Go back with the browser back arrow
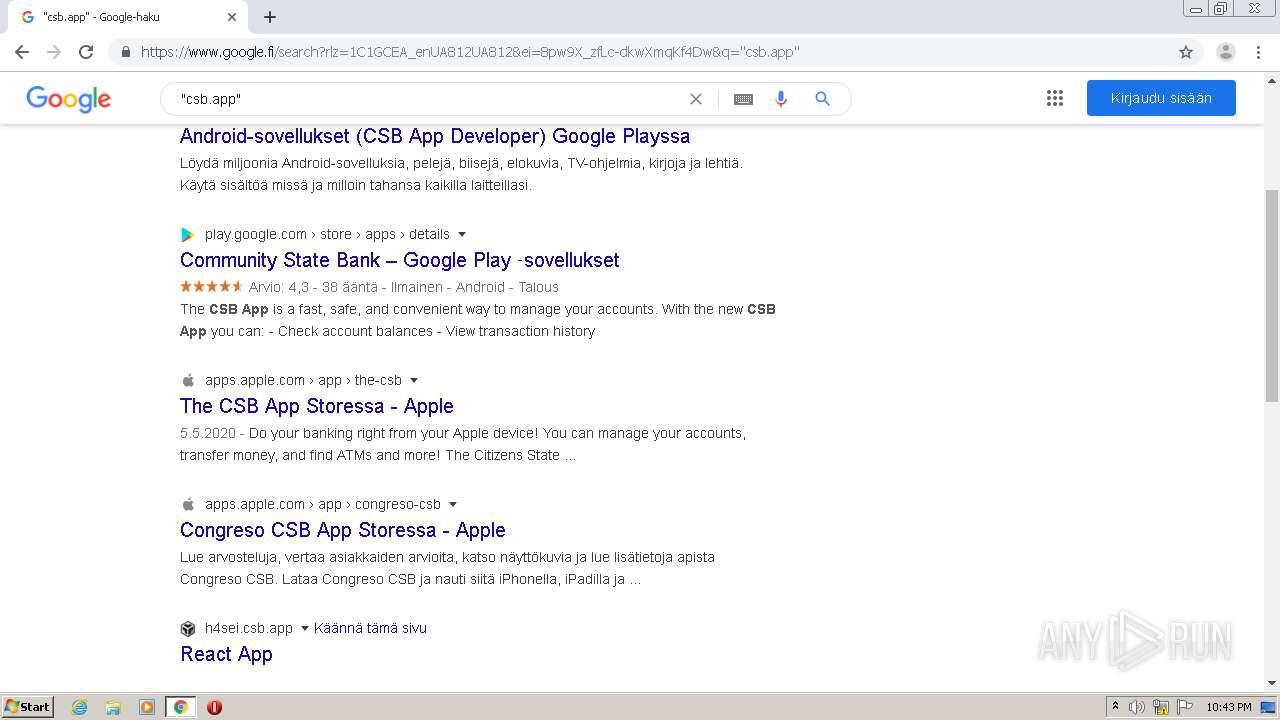 22,52
